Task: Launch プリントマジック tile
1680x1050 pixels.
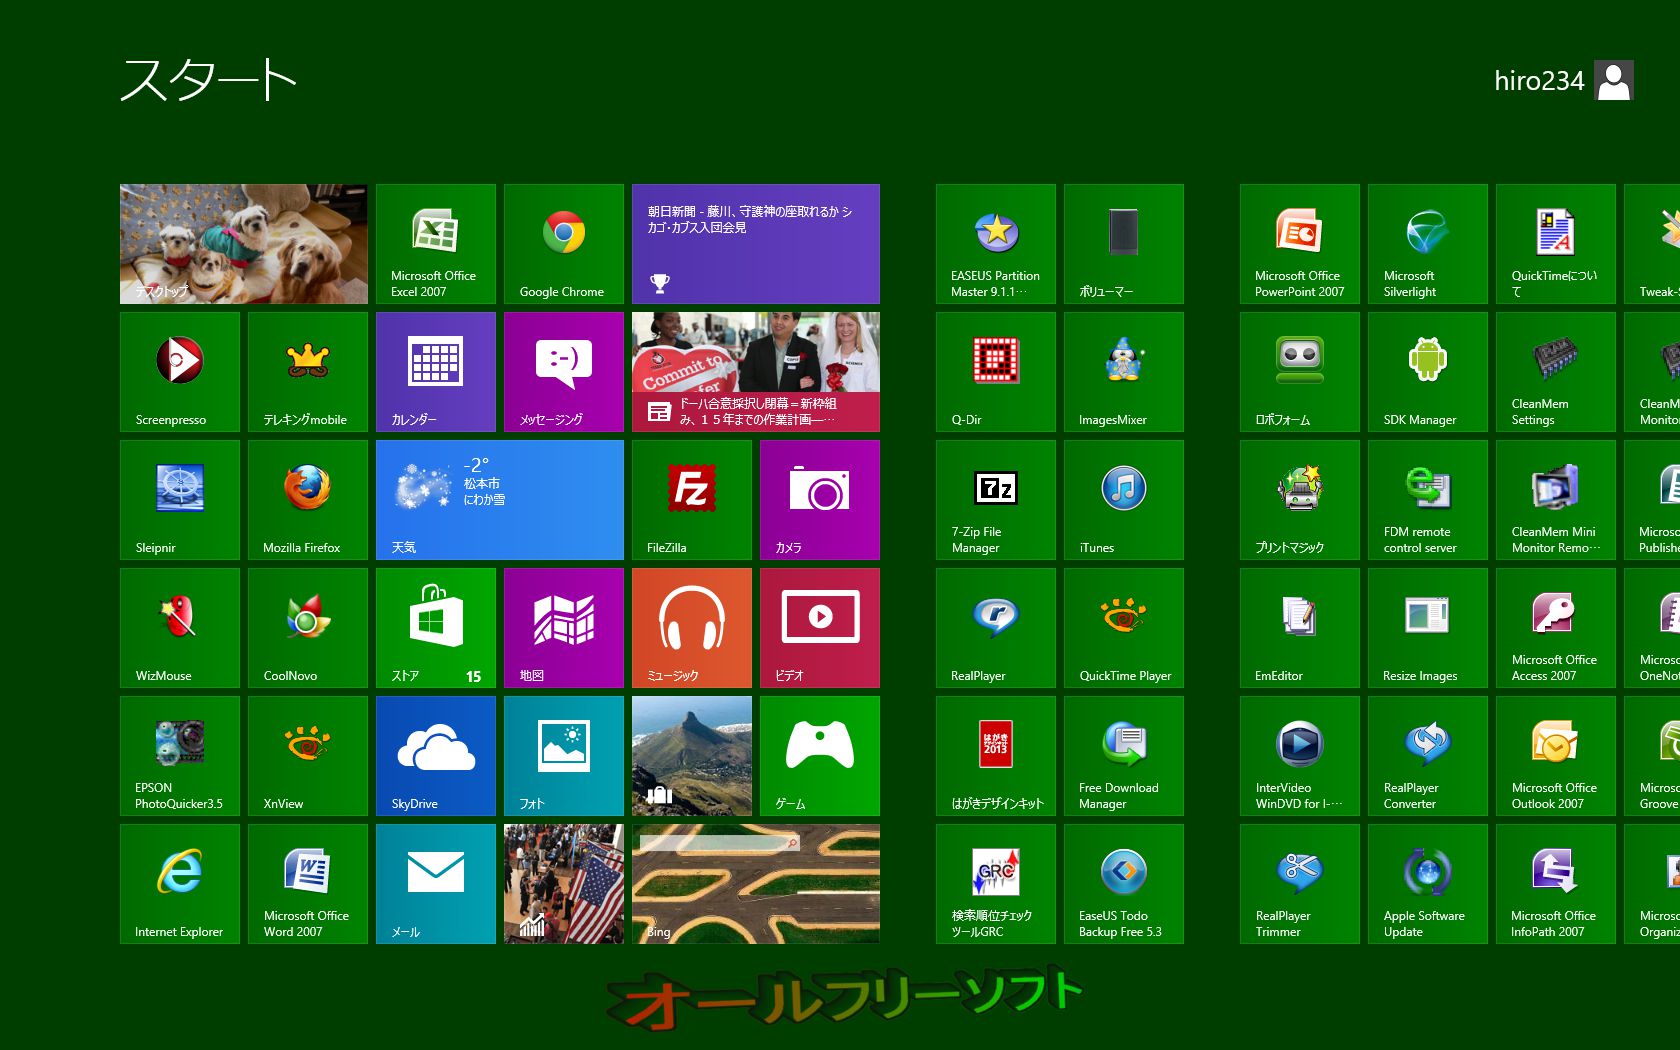Action: 1300,500
